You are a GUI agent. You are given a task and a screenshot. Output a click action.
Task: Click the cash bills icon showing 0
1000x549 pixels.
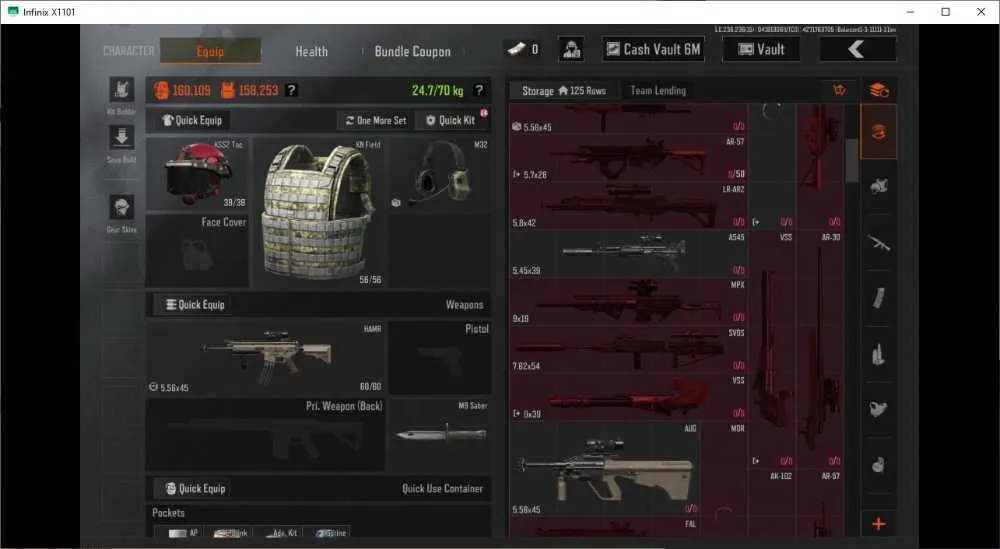(x=516, y=49)
